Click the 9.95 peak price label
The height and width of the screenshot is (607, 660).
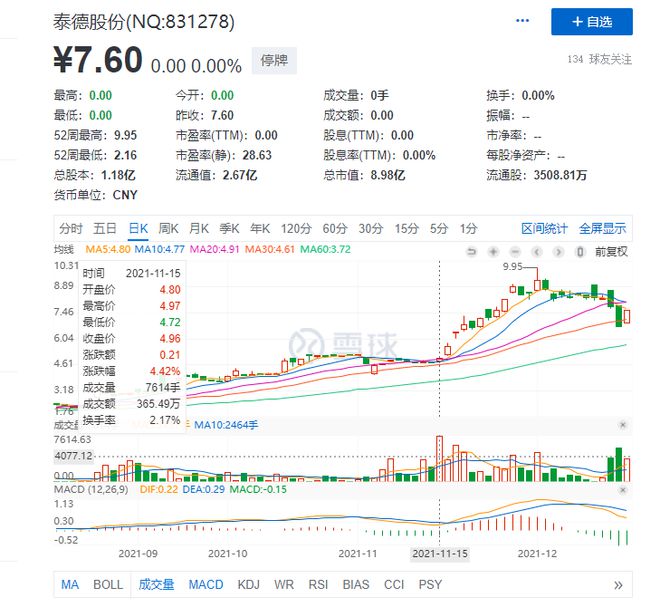tap(512, 266)
